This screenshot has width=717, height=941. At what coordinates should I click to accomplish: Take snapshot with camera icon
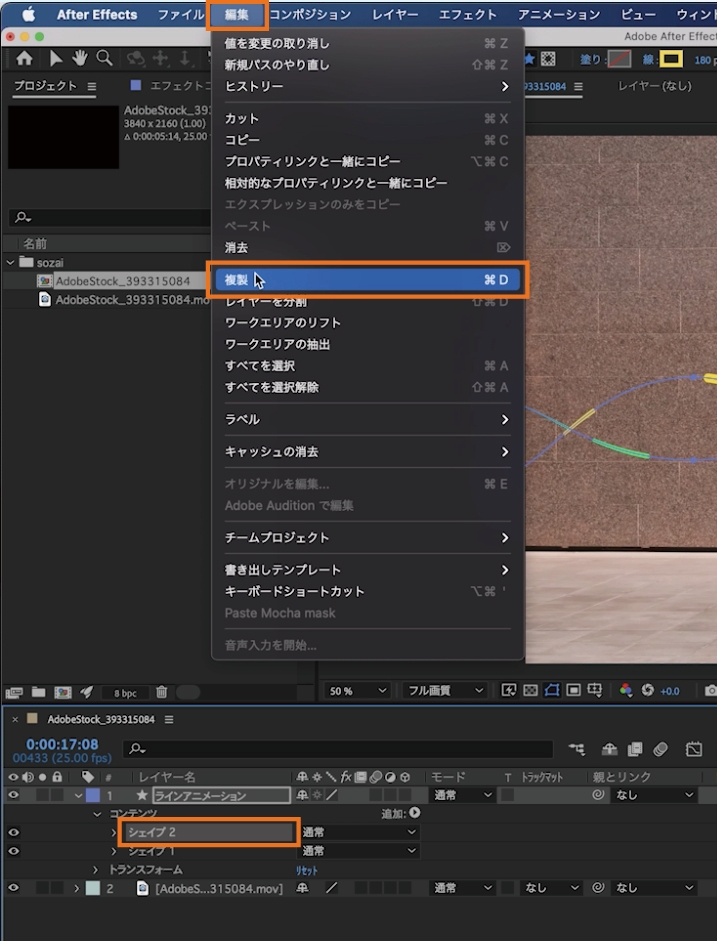click(x=710, y=690)
